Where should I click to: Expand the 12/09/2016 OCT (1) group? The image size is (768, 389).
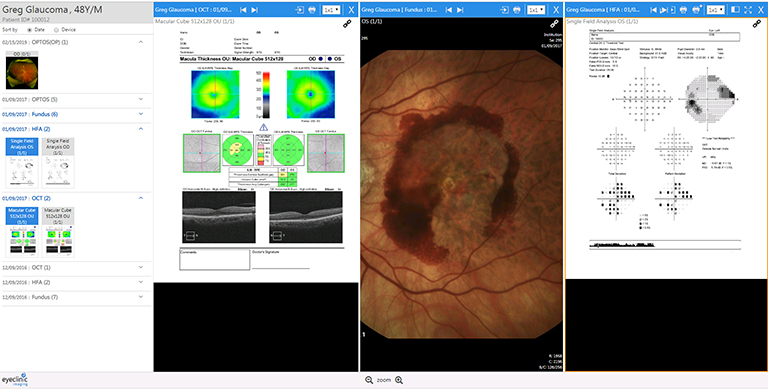pyautogui.click(x=141, y=267)
